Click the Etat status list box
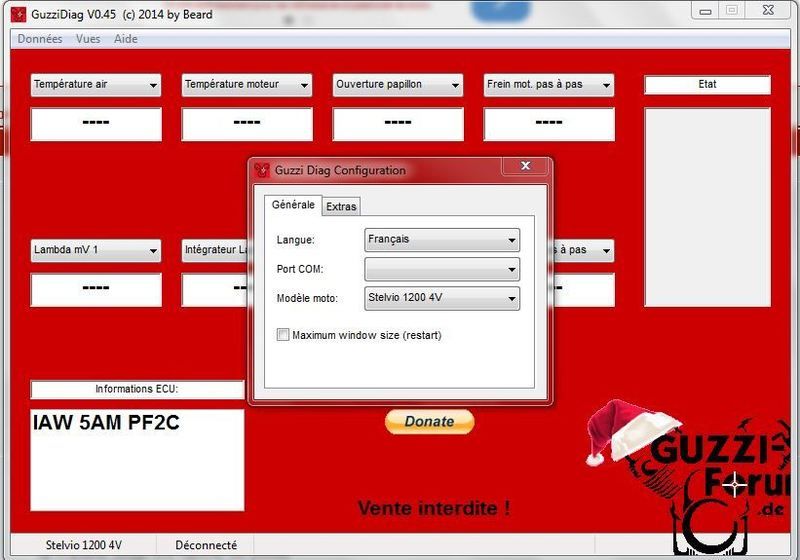The height and width of the screenshot is (560, 800). (708, 207)
